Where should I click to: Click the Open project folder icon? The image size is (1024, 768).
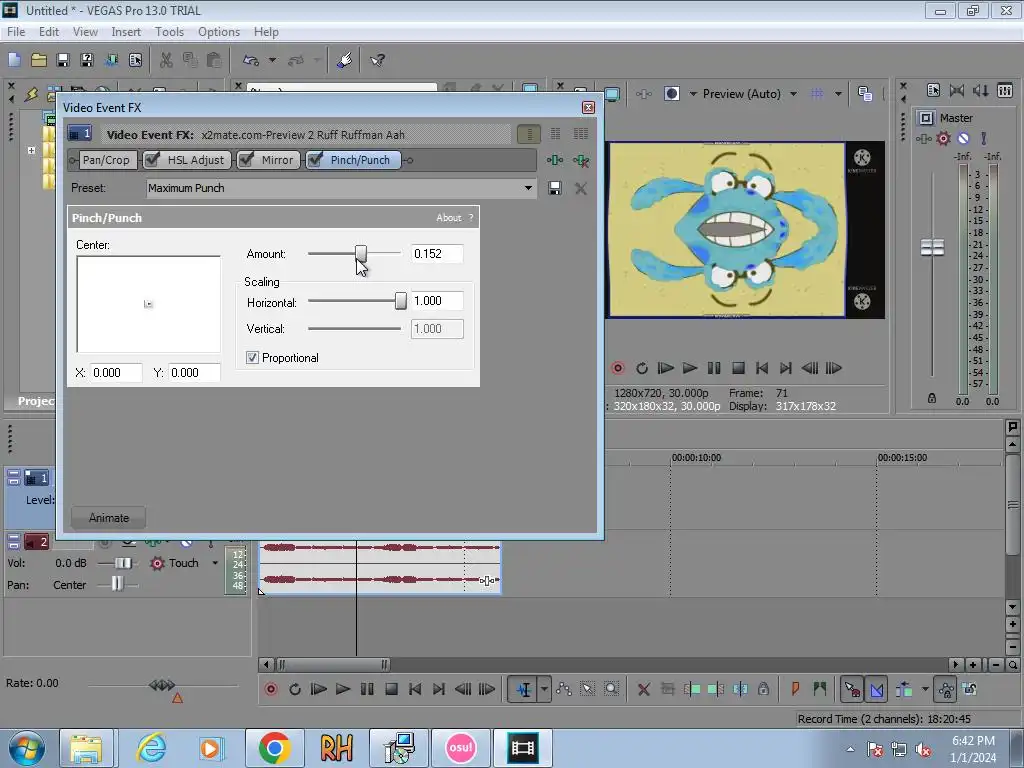pyautogui.click(x=39, y=60)
